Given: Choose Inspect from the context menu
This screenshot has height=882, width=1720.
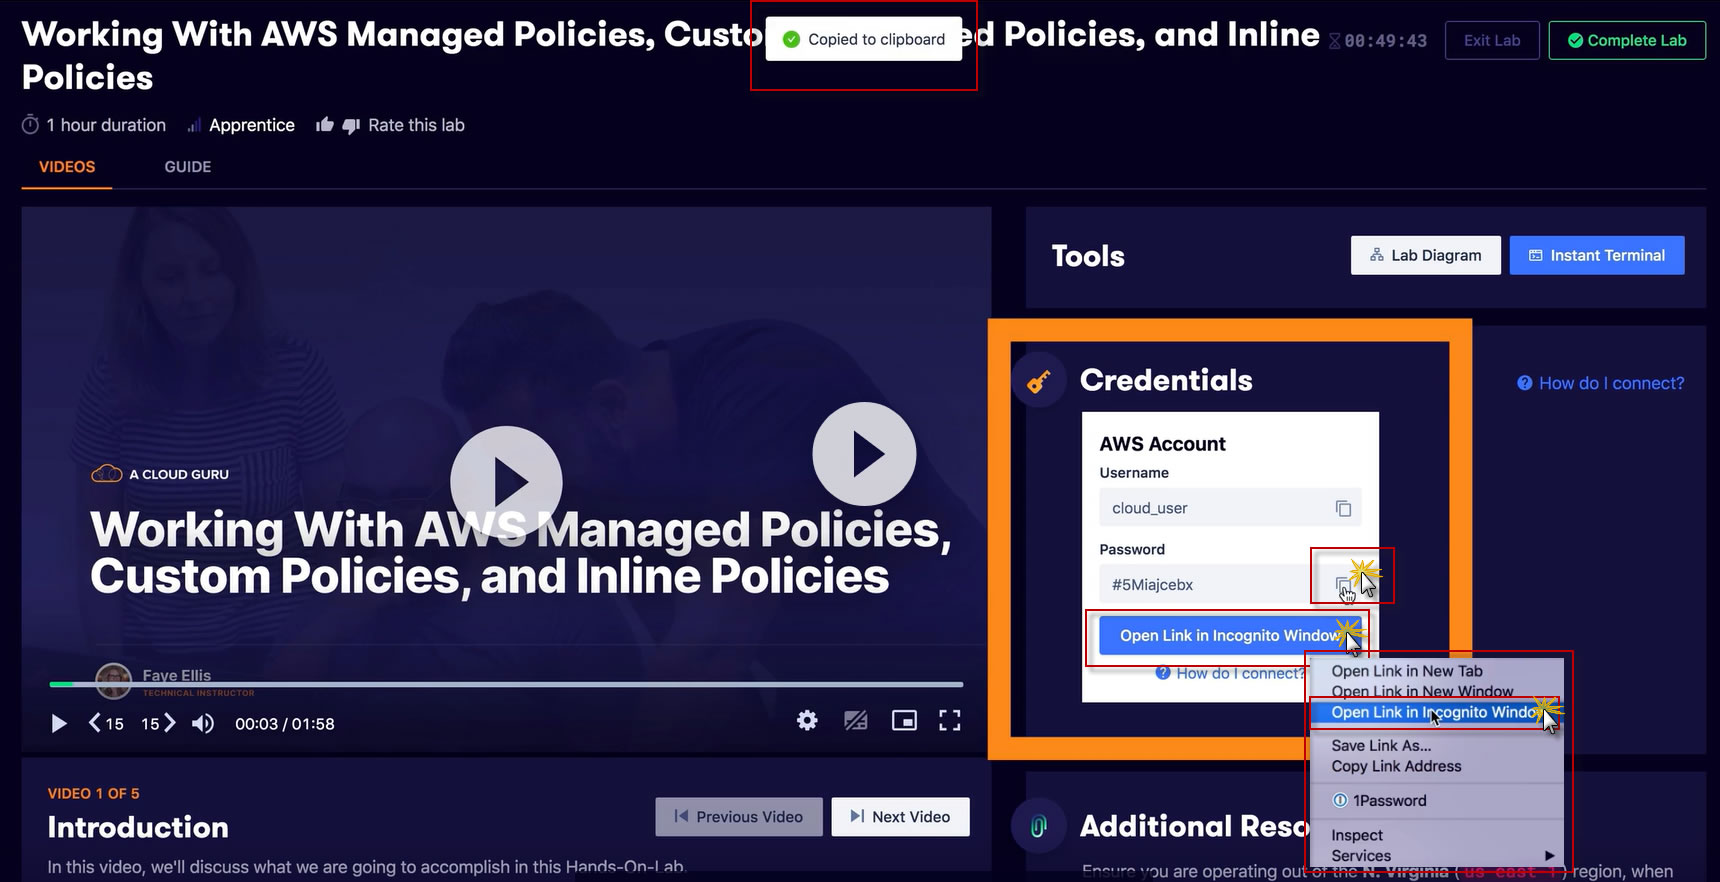Looking at the screenshot, I should [1357, 835].
